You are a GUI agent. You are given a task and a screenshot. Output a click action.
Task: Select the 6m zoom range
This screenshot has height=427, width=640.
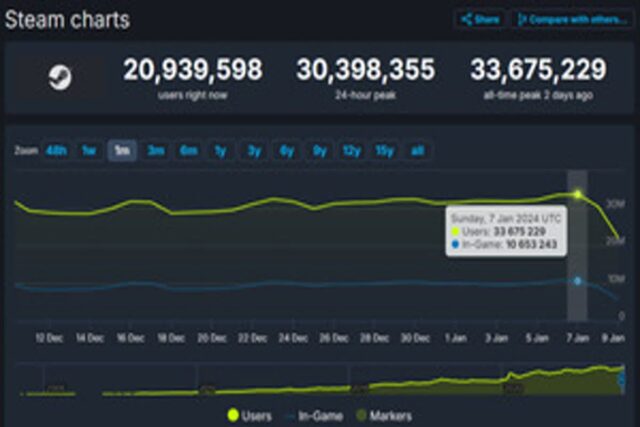pyautogui.click(x=189, y=151)
